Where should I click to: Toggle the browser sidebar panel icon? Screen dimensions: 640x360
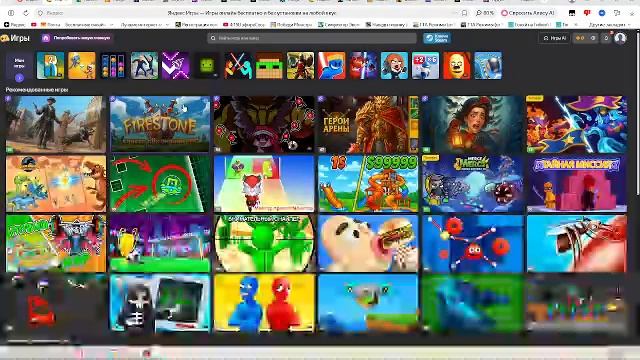point(11,13)
